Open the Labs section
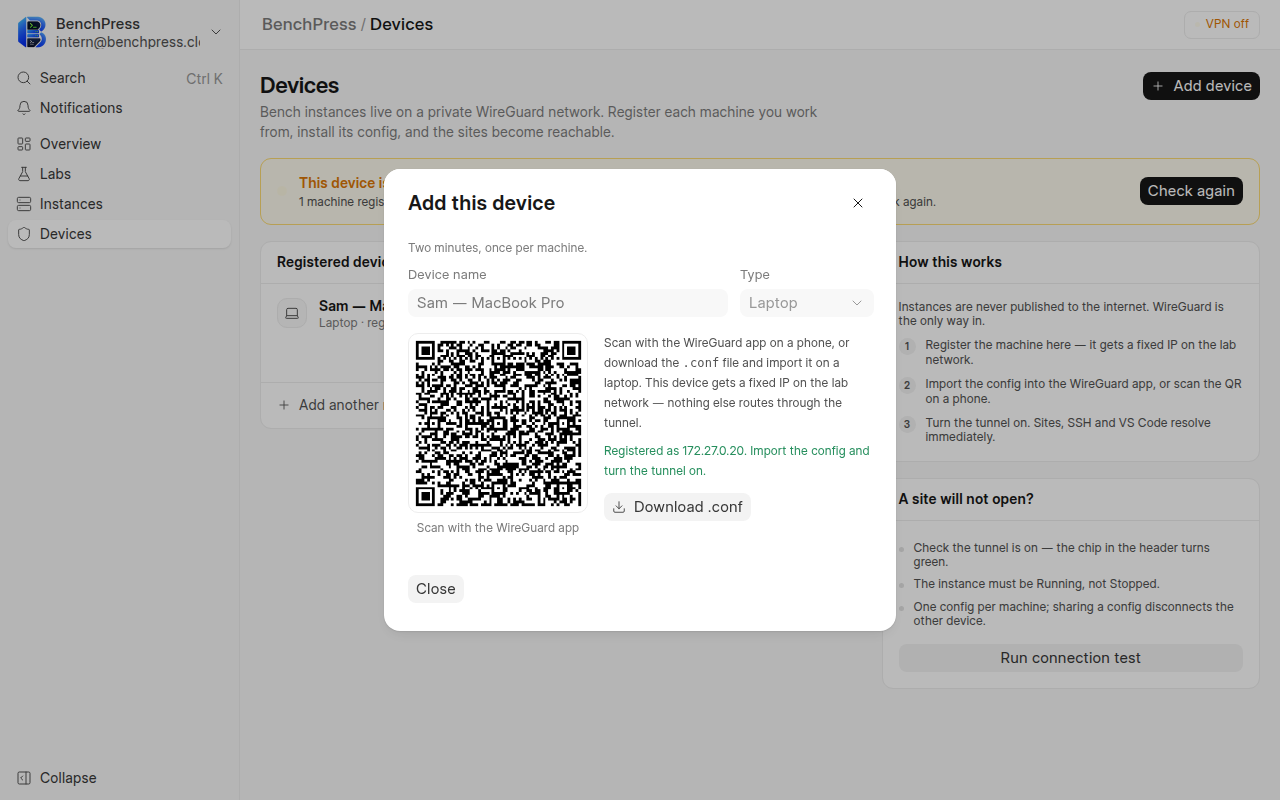The image size is (1280, 800). 120,174
